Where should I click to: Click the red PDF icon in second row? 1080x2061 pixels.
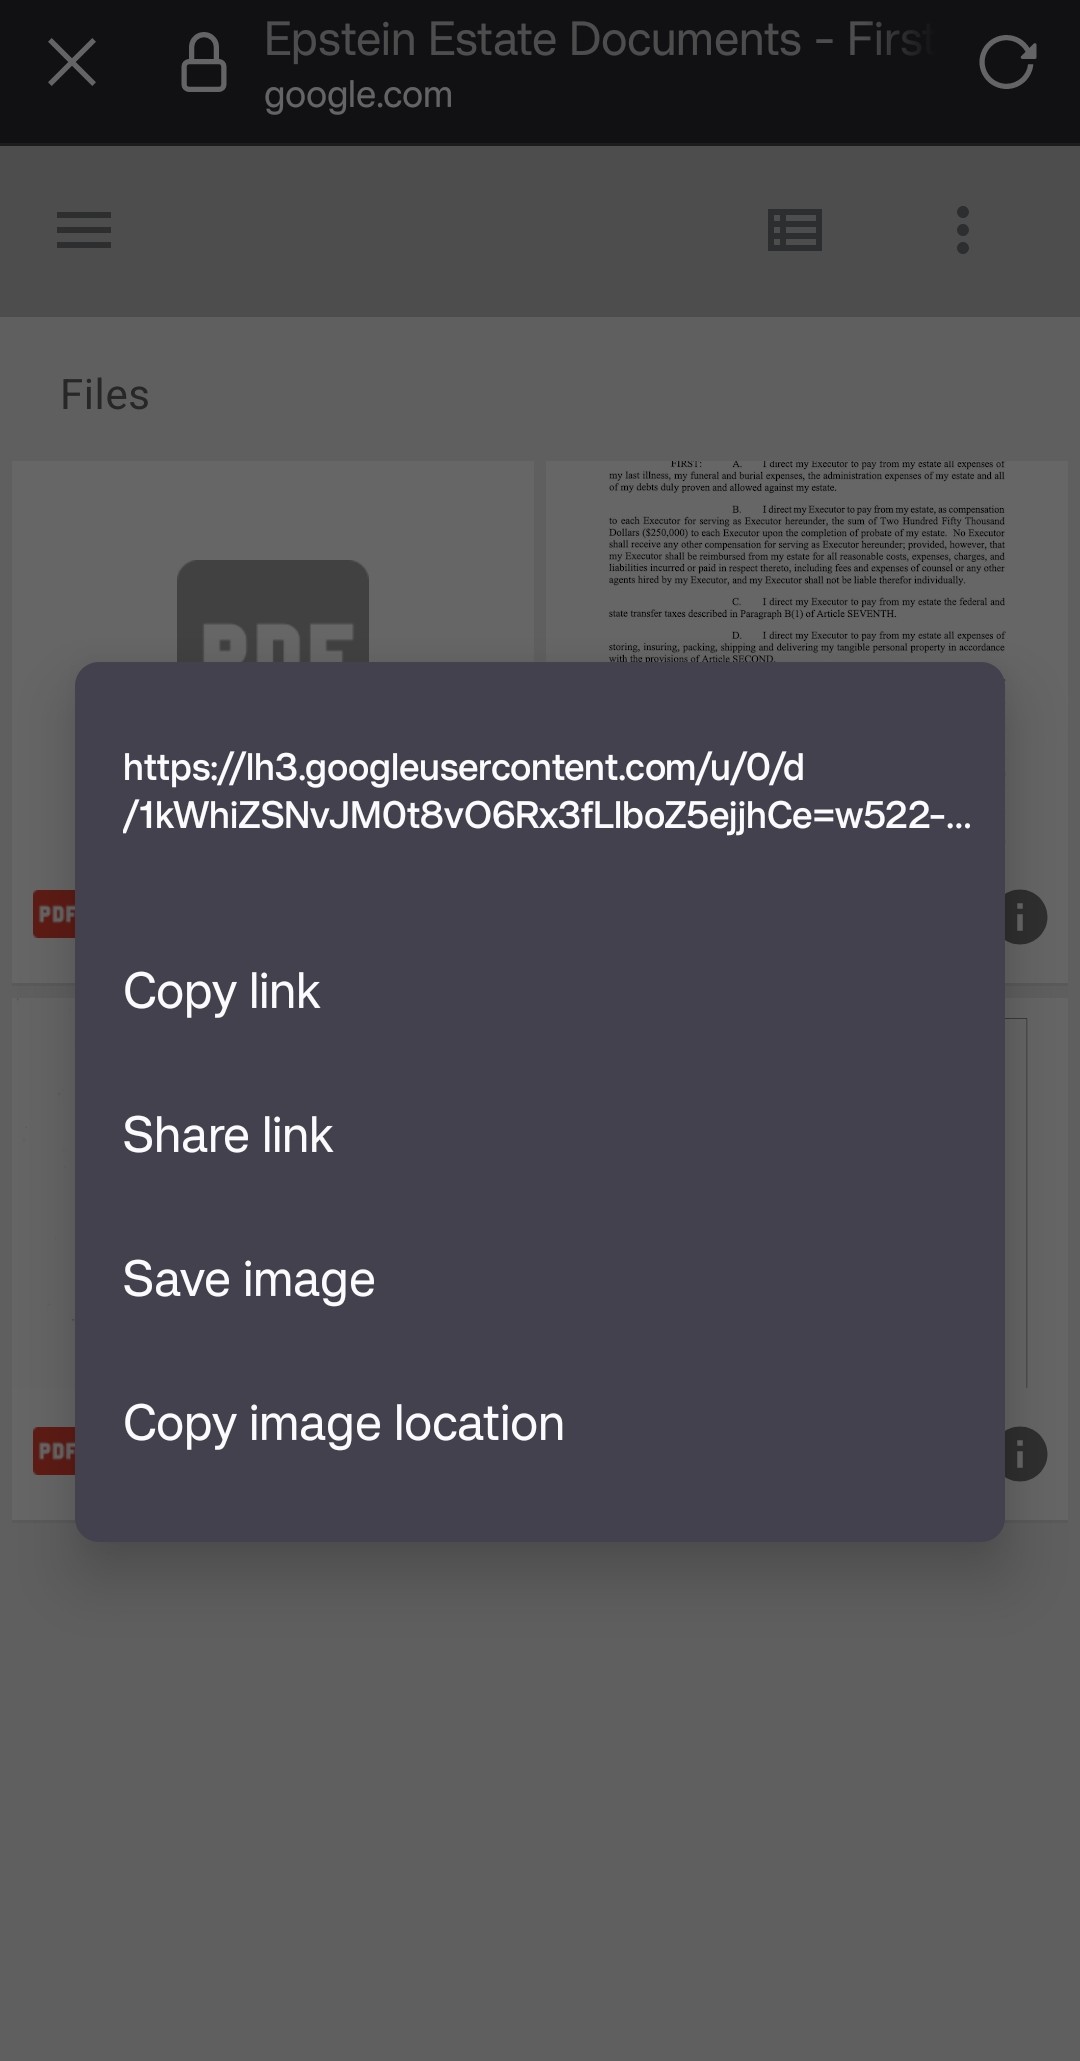pyautogui.click(x=54, y=1451)
